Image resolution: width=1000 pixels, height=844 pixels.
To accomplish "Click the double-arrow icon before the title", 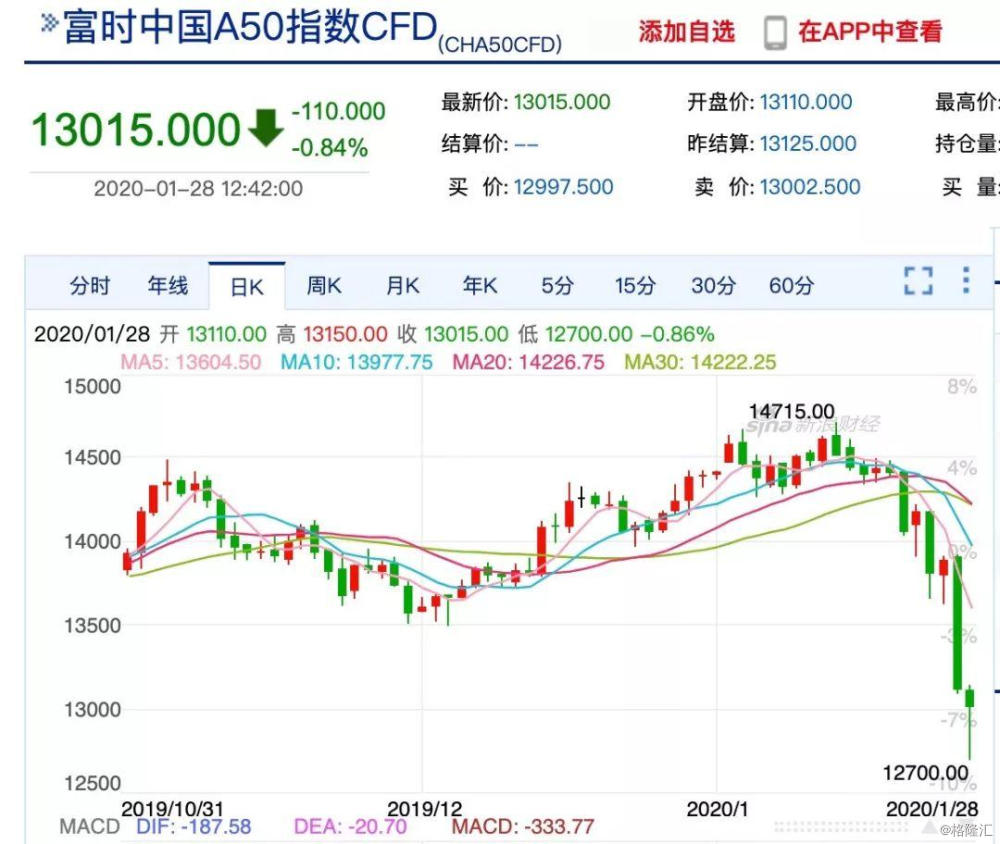I will pyautogui.click(x=49, y=23).
